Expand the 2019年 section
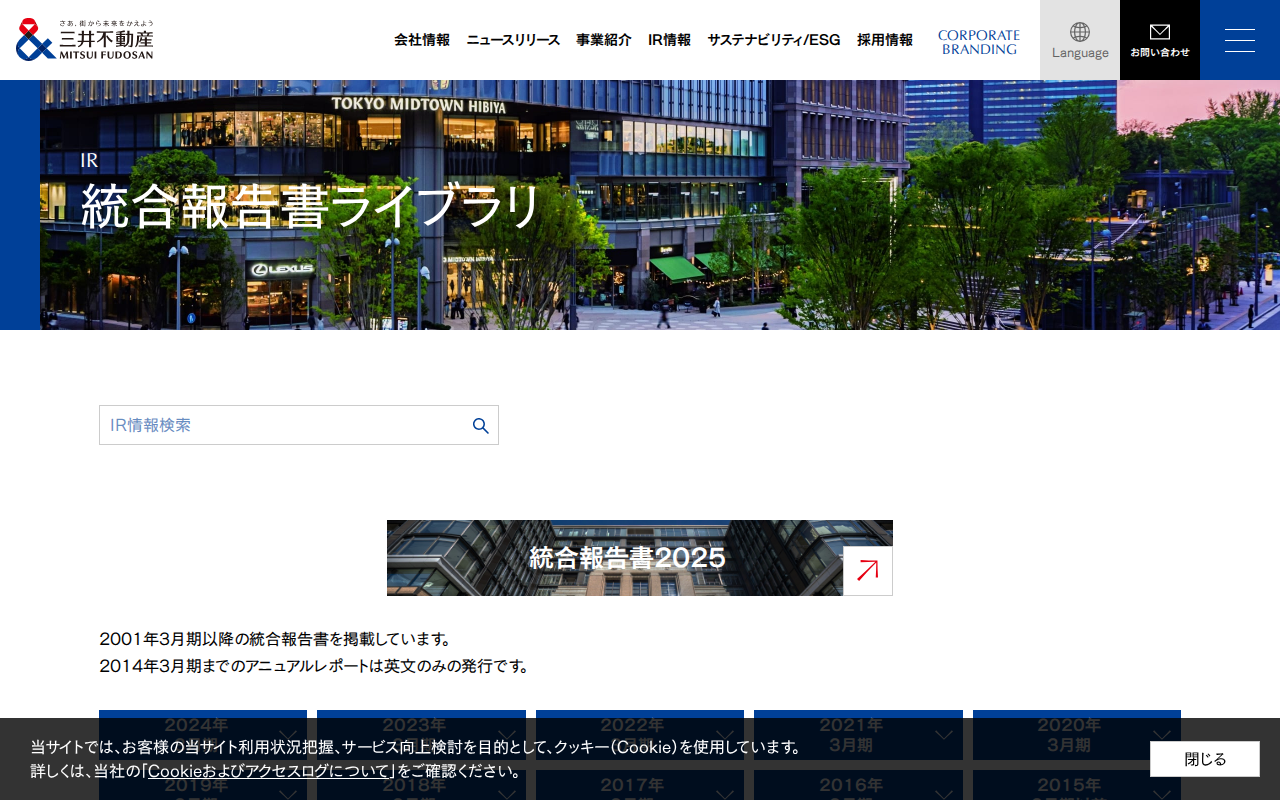Image resolution: width=1280 pixels, height=800 pixels. [x=203, y=785]
